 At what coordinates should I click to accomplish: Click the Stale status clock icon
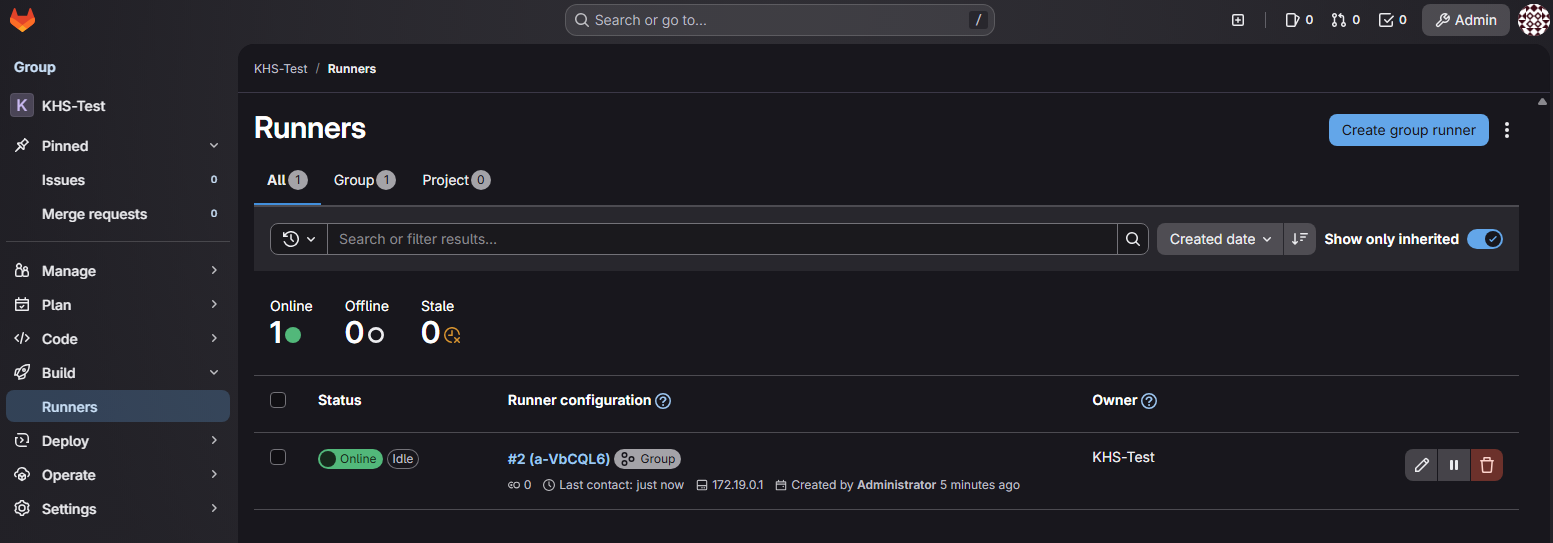click(453, 335)
